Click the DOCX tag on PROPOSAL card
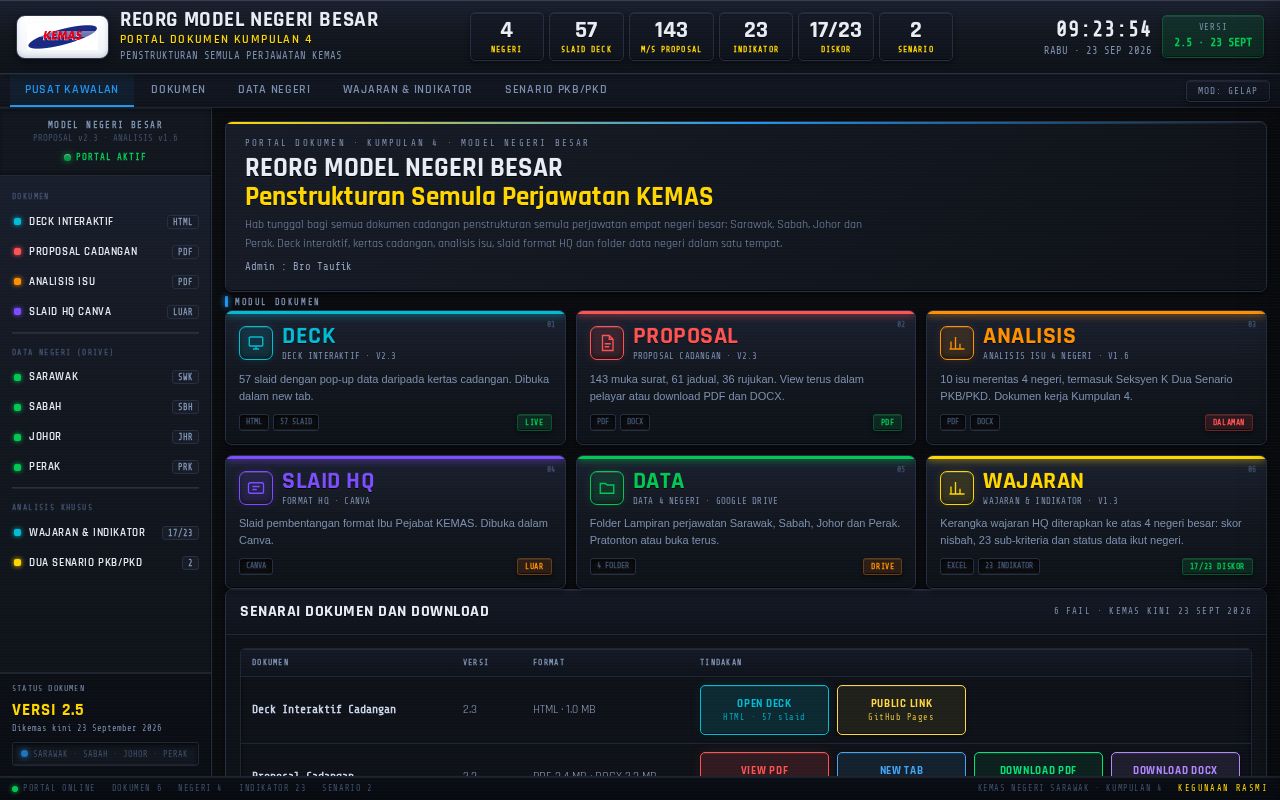Screen dimensions: 1280x800 [x=635, y=422]
